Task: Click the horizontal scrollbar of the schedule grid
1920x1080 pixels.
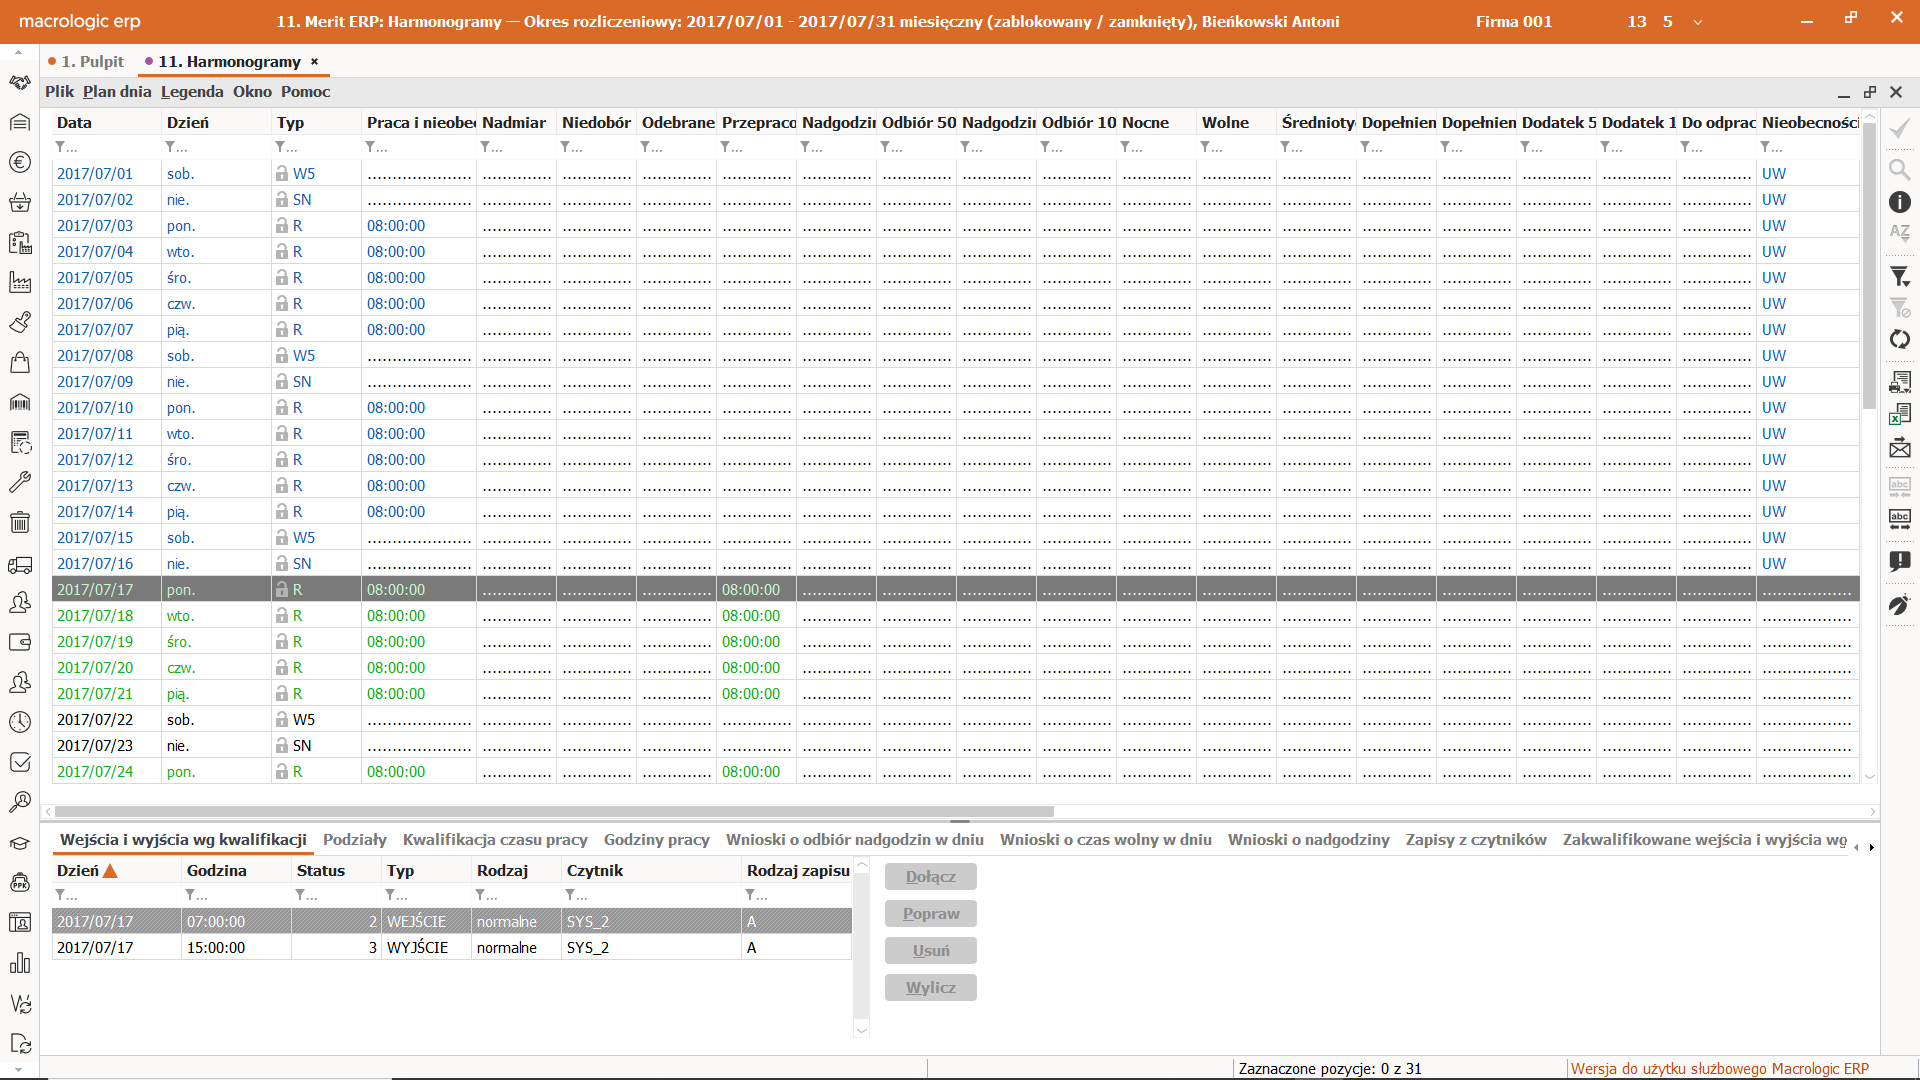Action: point(554,812)
